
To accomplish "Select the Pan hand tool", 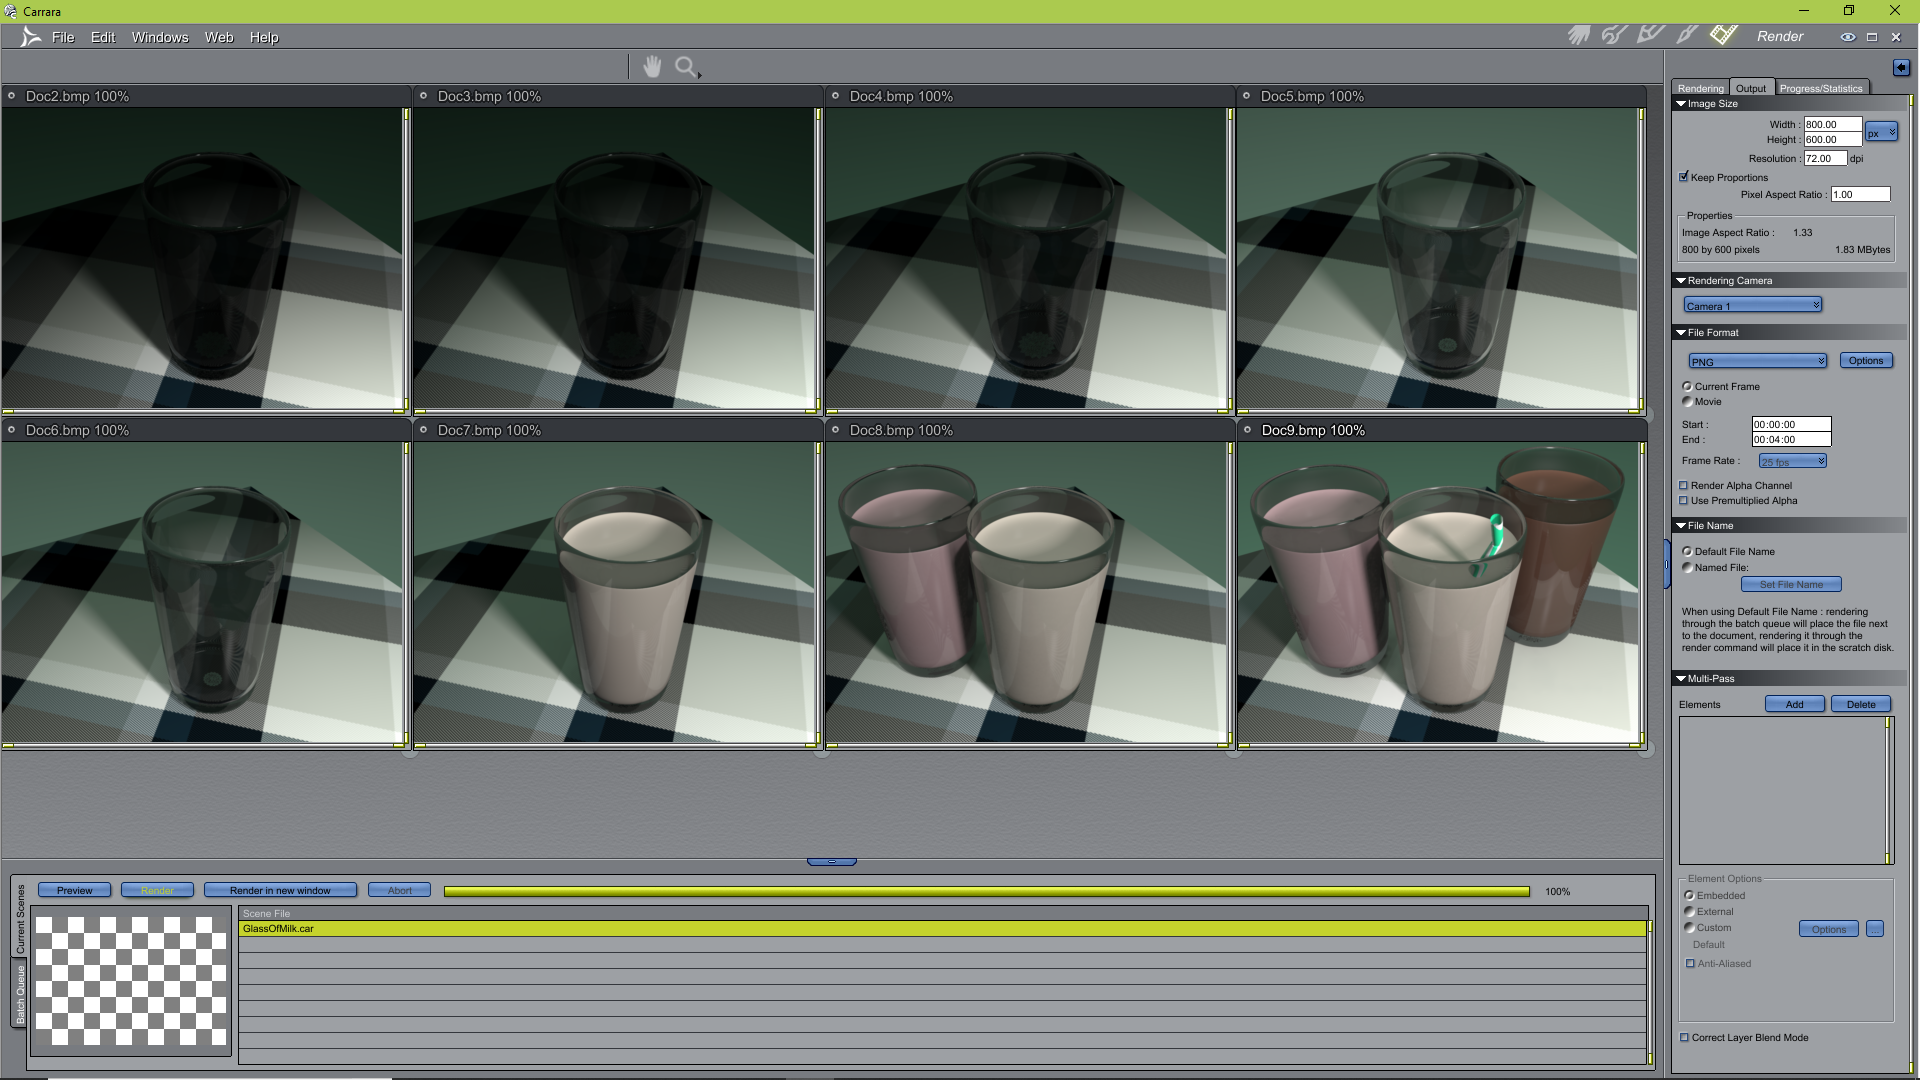I will tap(652, 67).
